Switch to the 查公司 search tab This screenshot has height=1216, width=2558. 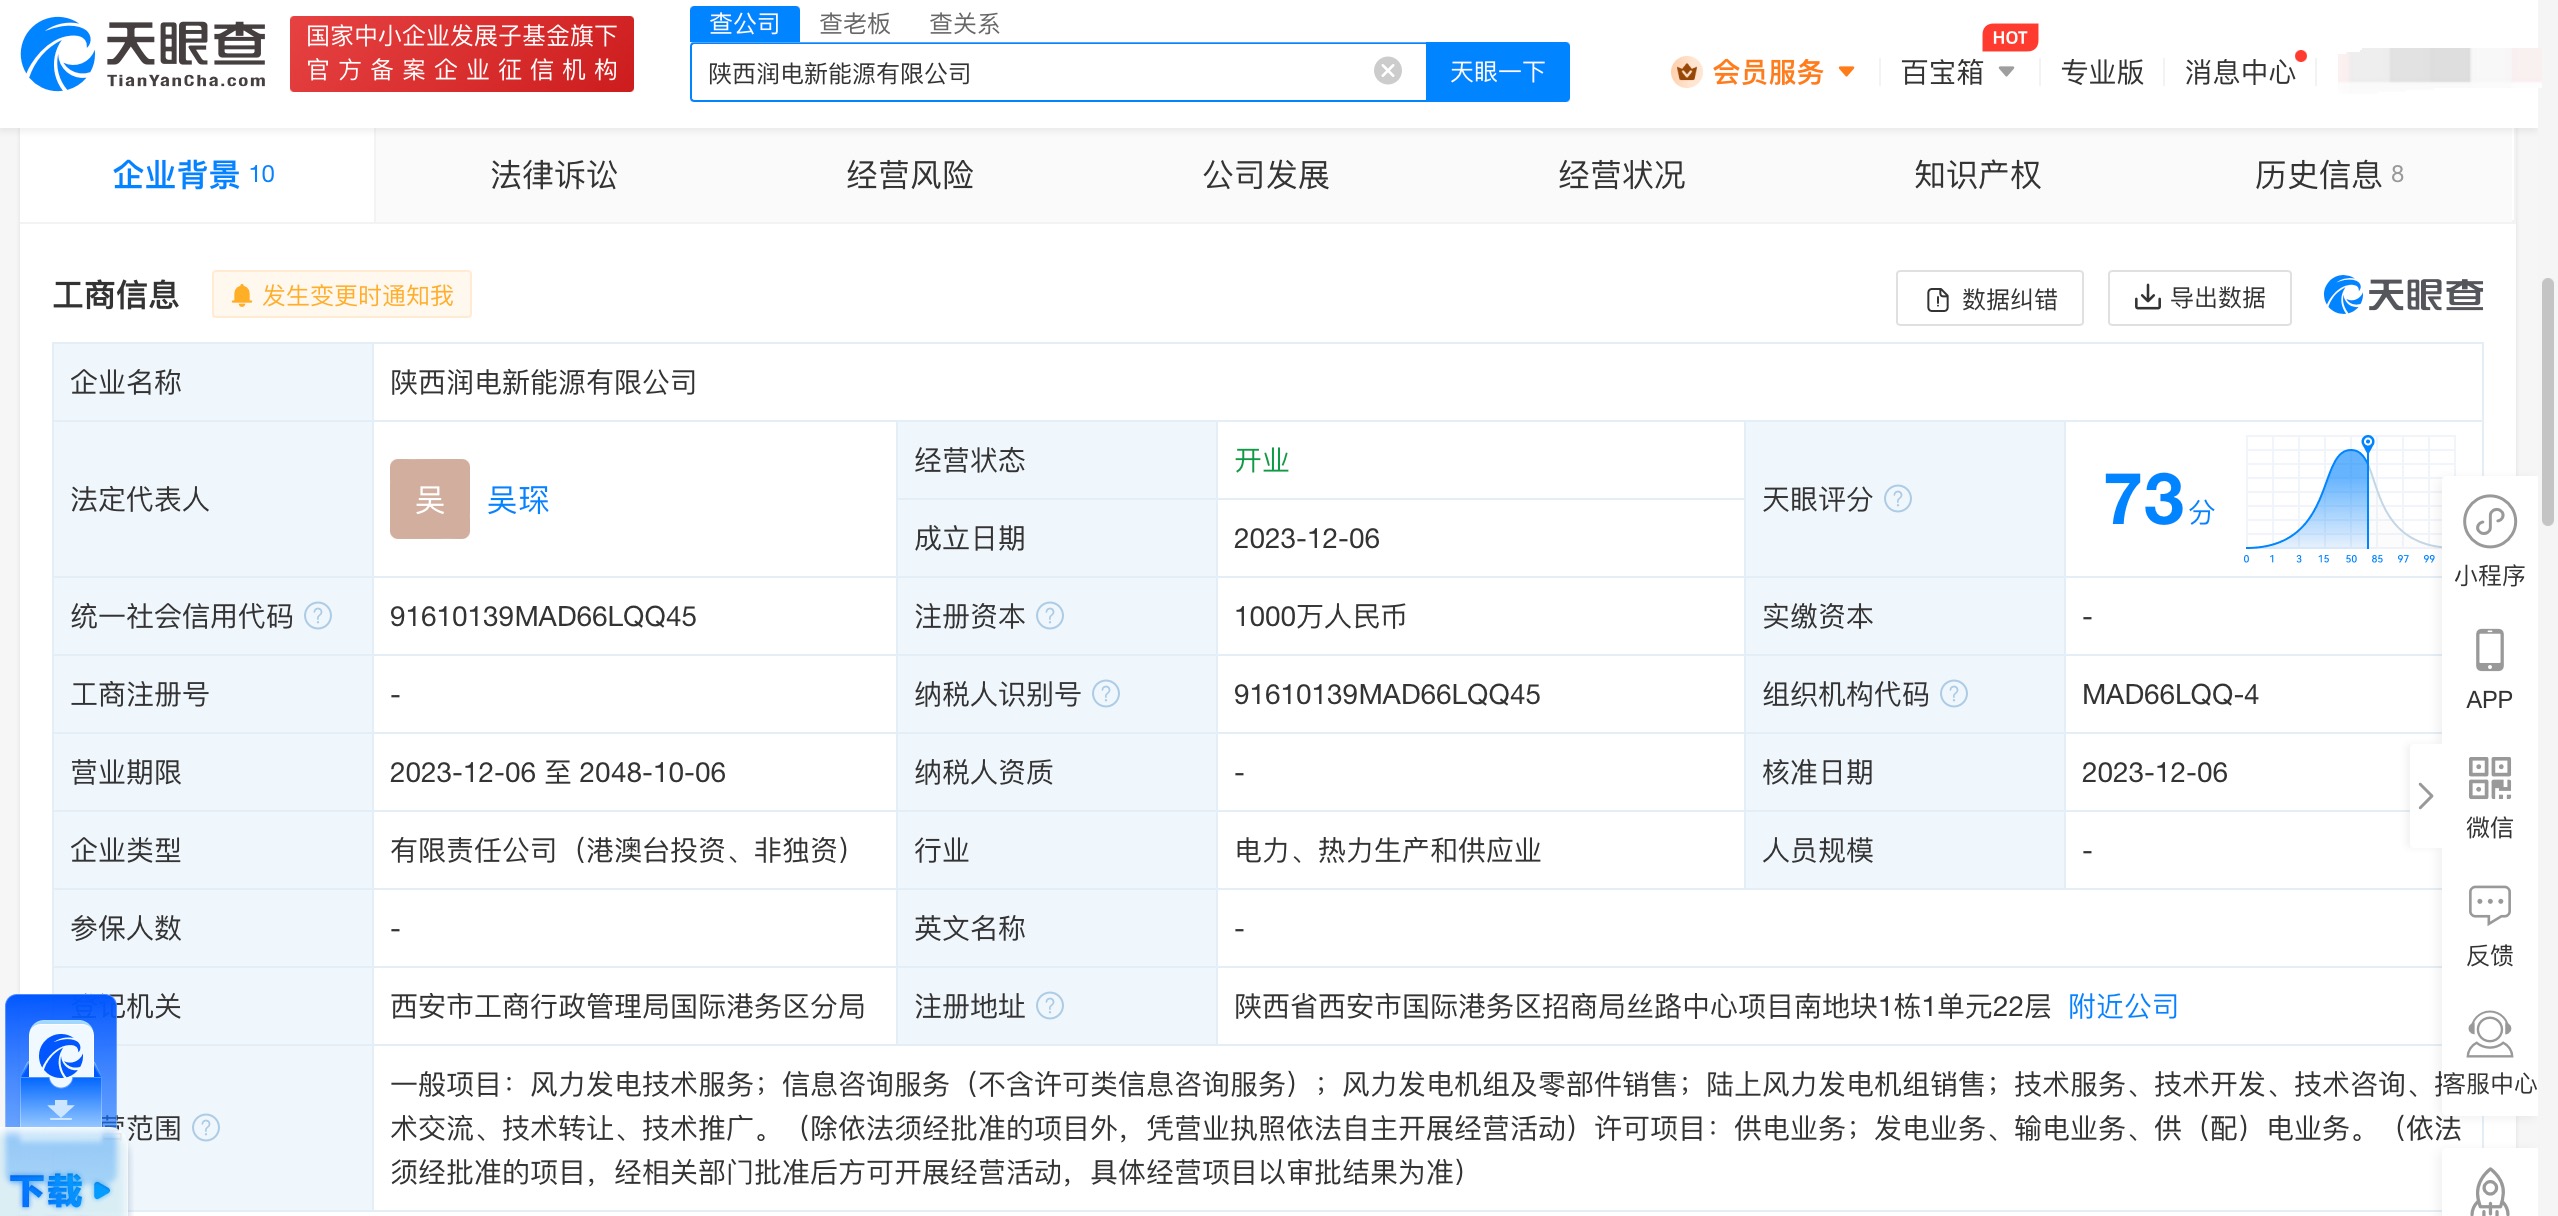tap(745, 23)
